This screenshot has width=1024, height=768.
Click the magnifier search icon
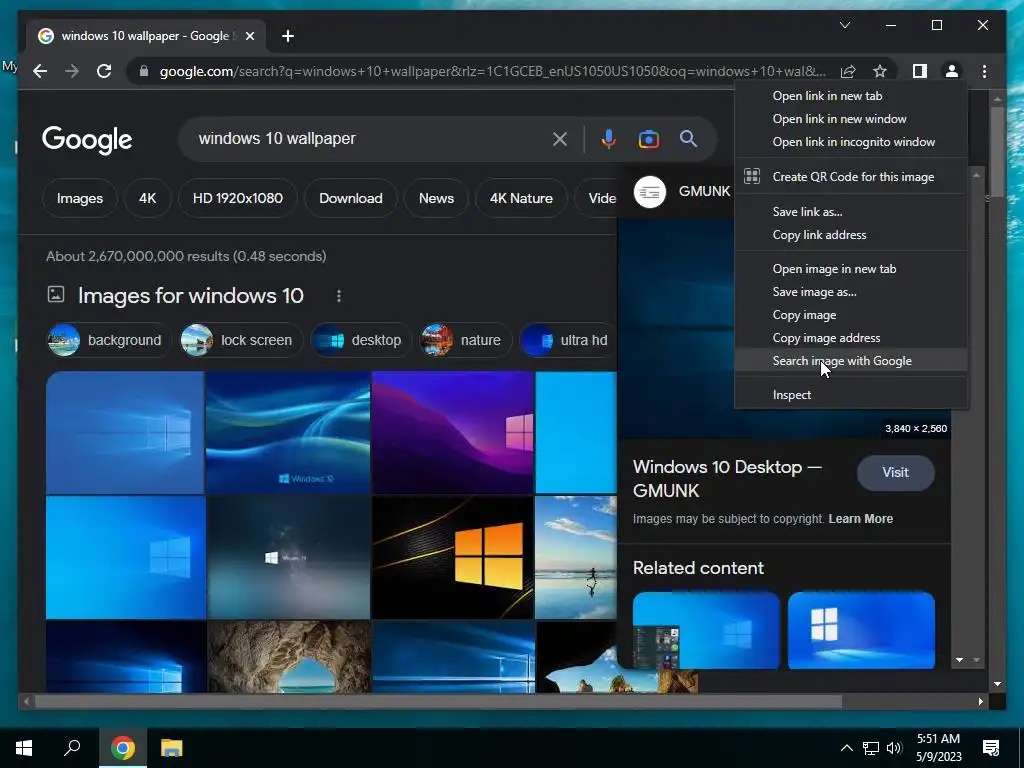pos(688,138)
